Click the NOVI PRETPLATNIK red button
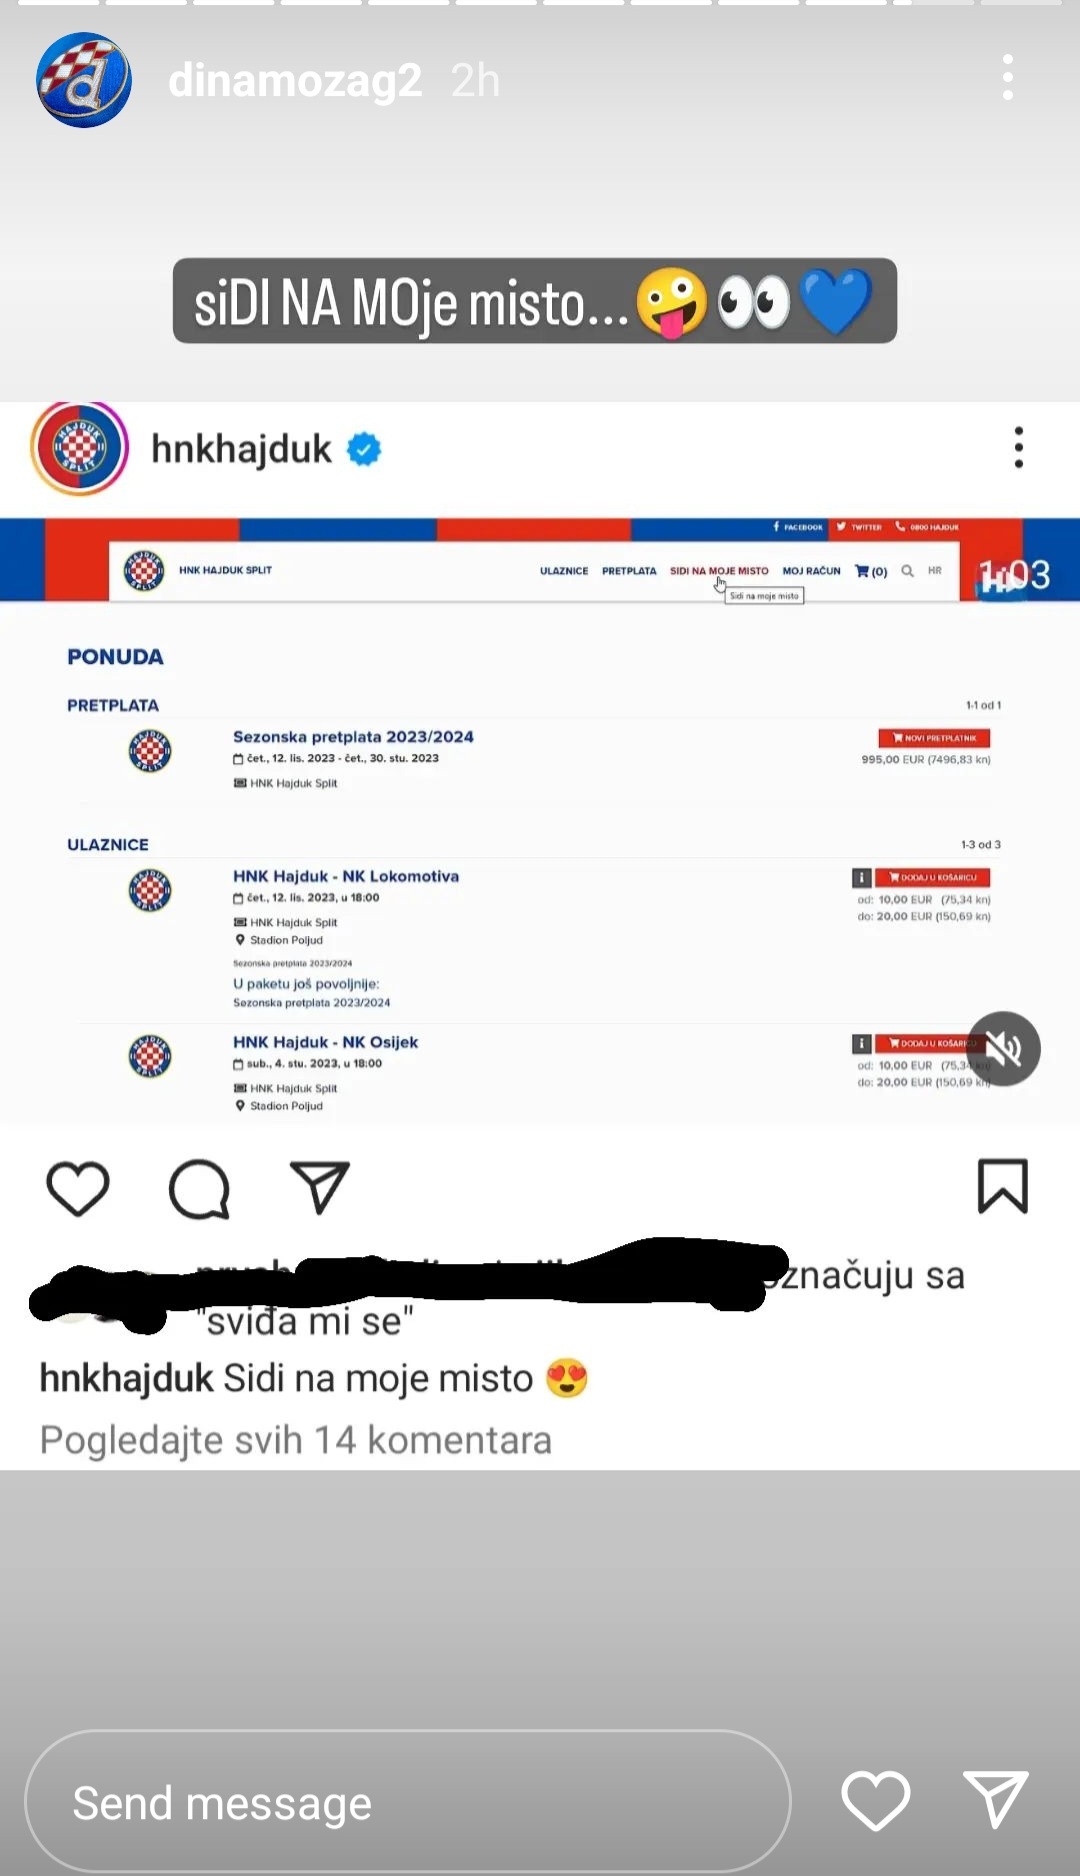This screenshot has width=1080, height=1876. pos(934,738)
